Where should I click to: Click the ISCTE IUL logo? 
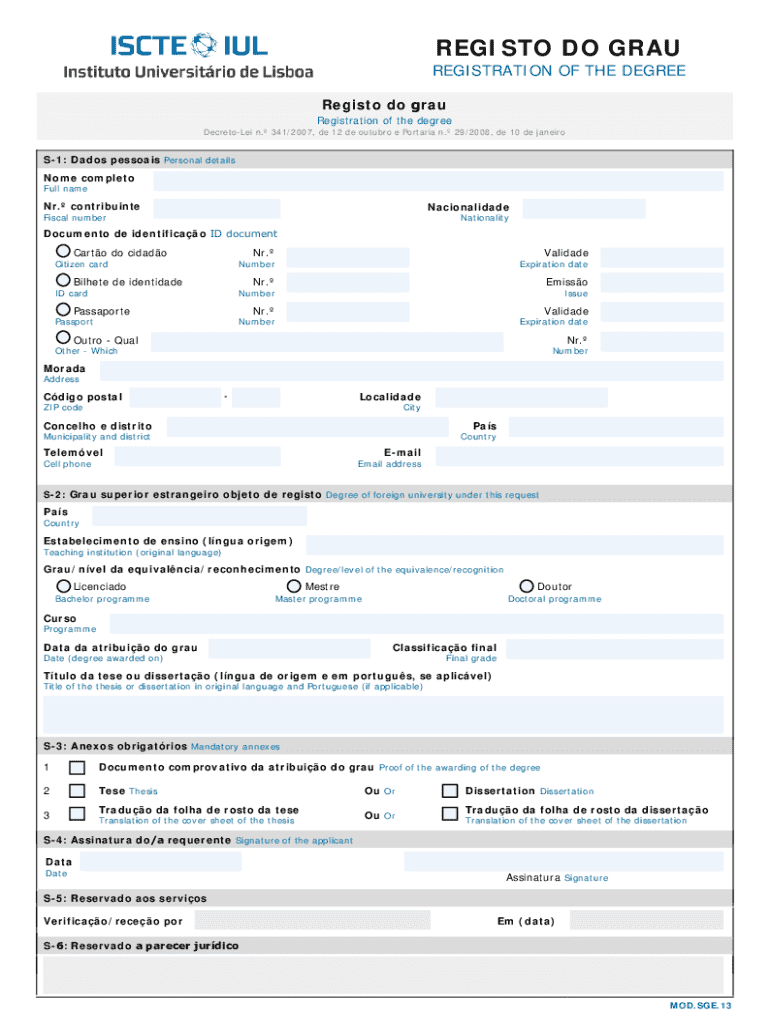[x=189, y=55]
